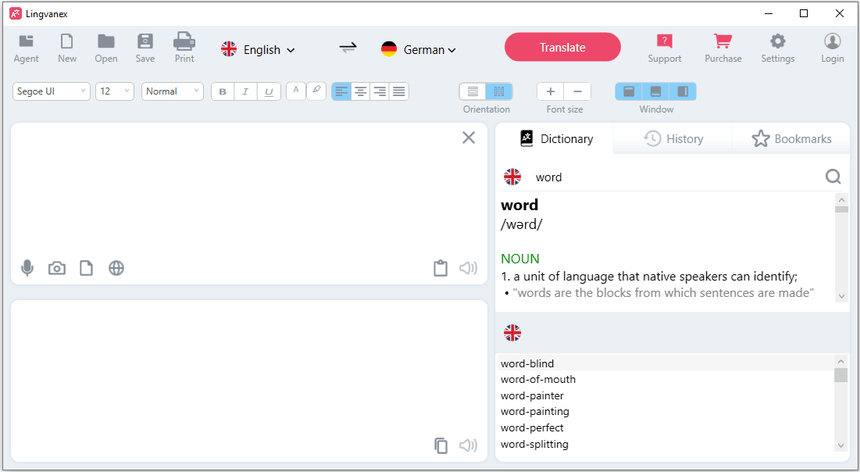Translate a file using document icon
Viewport: 860px width, 472px height.
(86, 268)
